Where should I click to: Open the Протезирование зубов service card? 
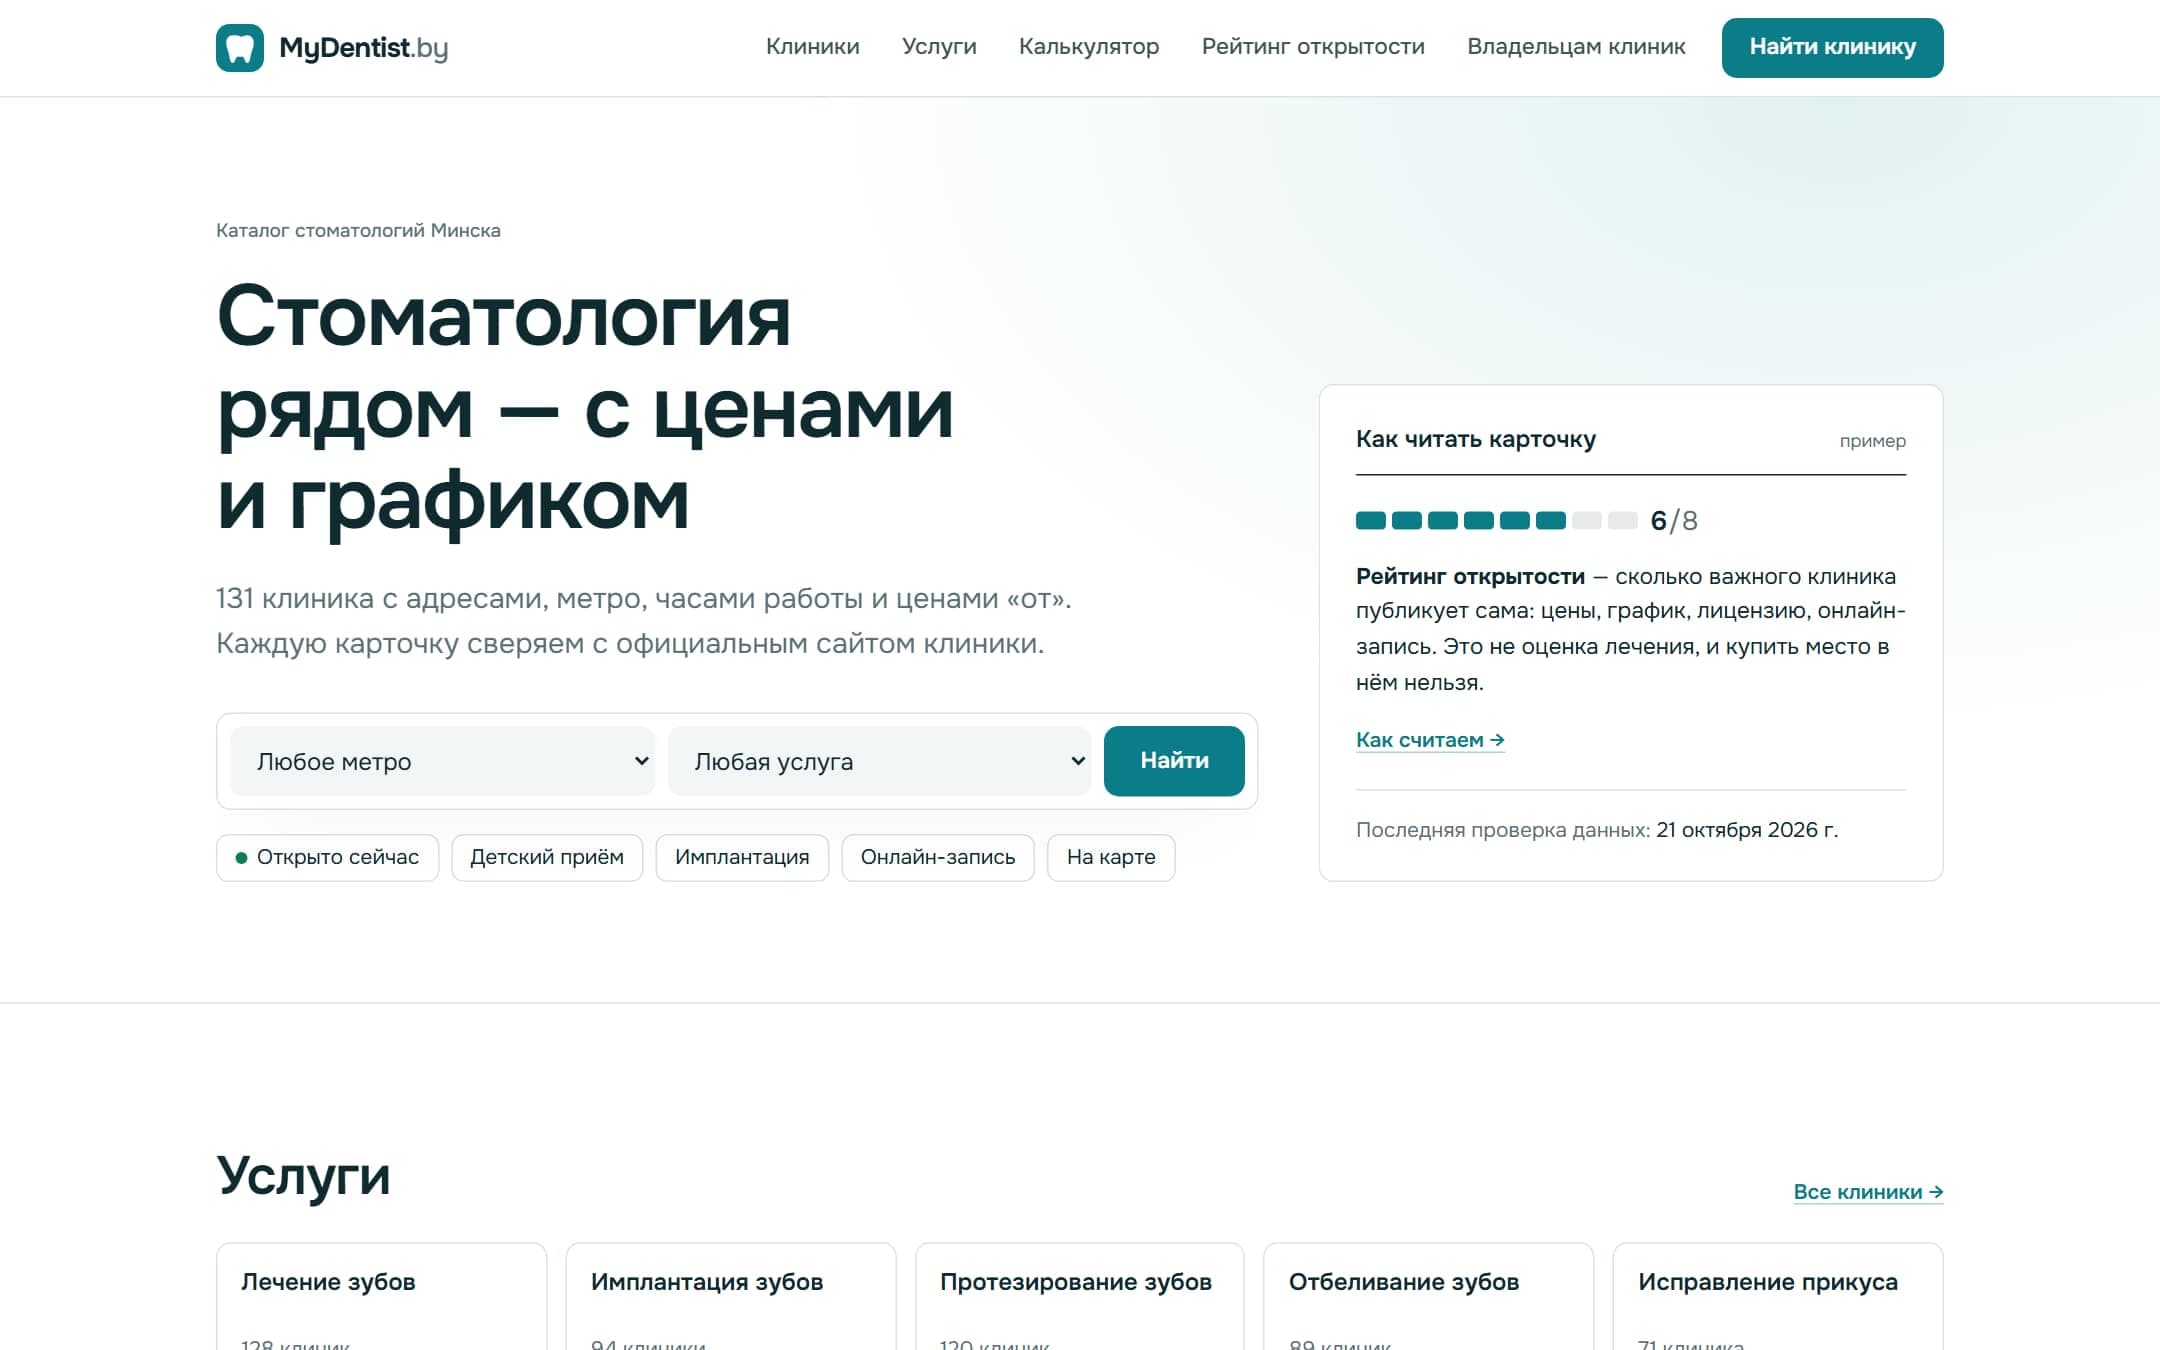coord(1079,1296)
